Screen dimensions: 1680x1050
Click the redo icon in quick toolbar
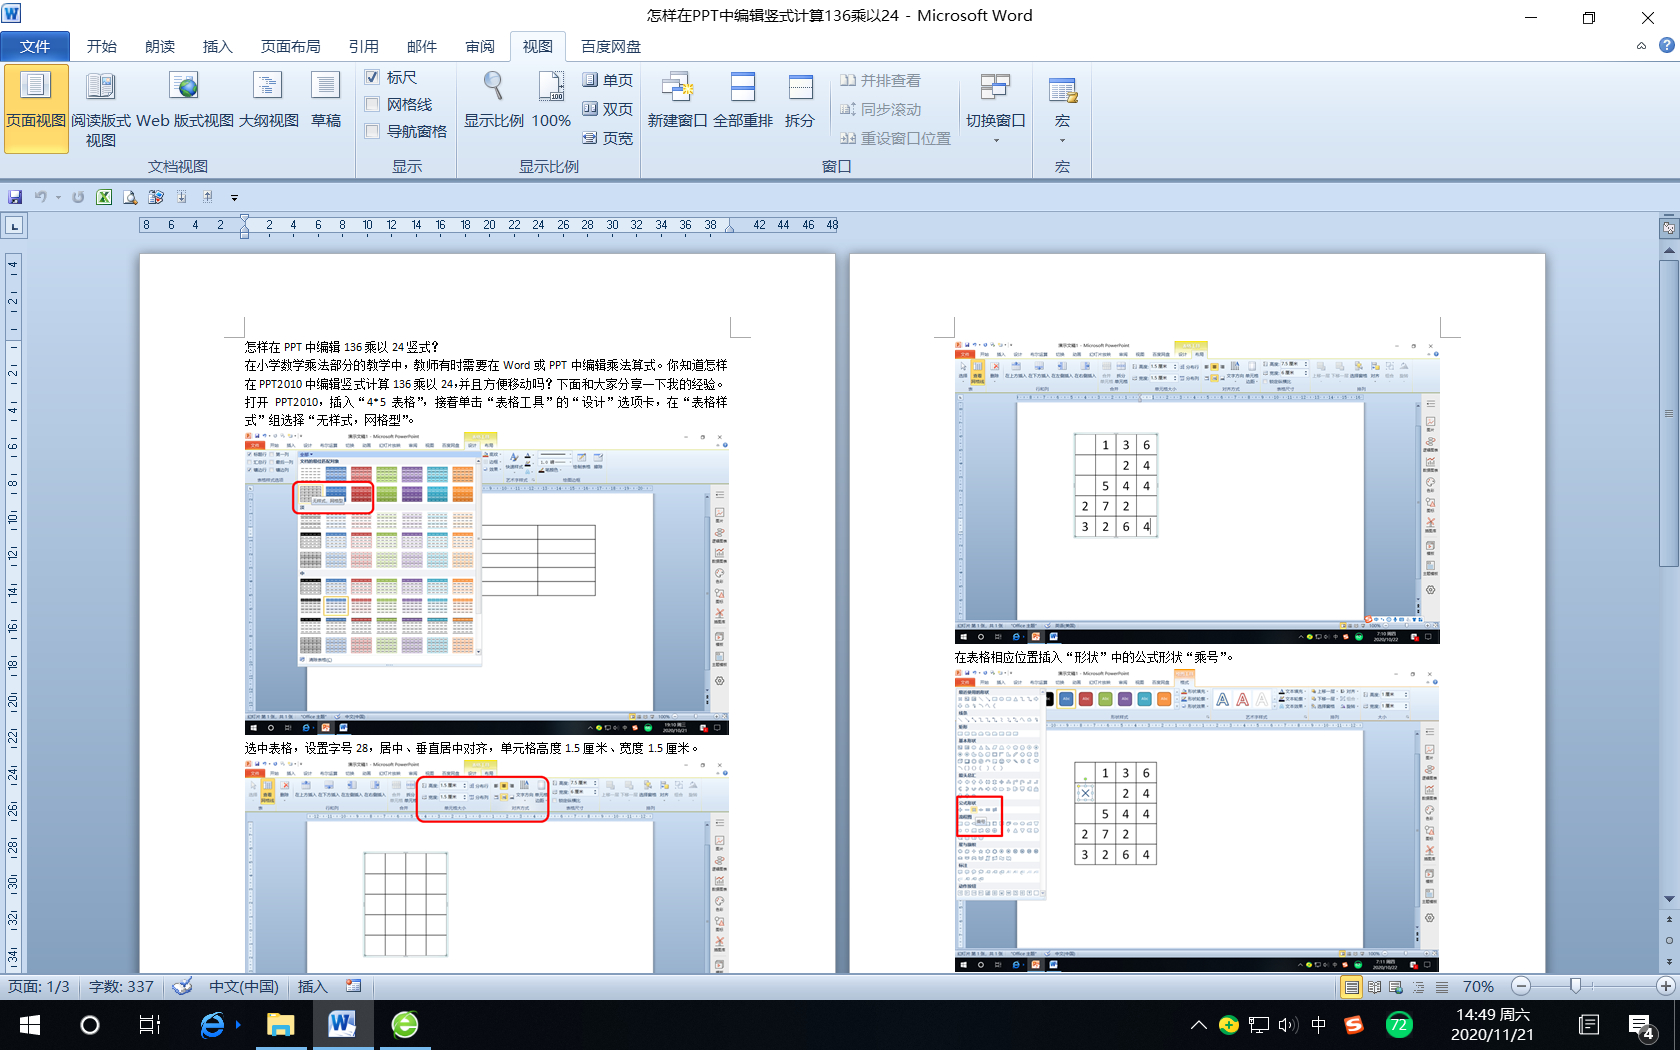(x=78, y=197)
